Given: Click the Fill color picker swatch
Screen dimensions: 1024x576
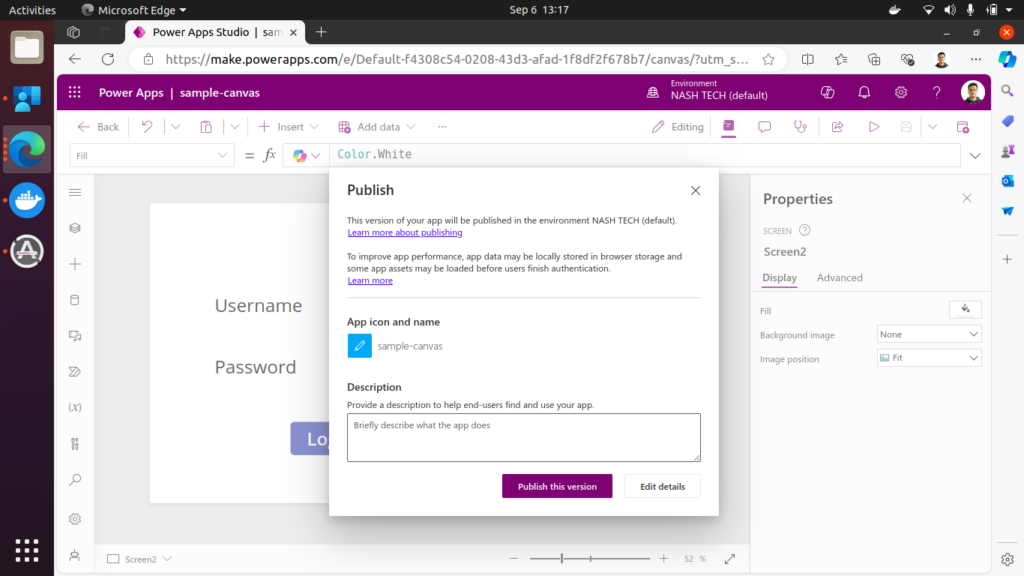Looking at the screenshot, I should 965,310.
